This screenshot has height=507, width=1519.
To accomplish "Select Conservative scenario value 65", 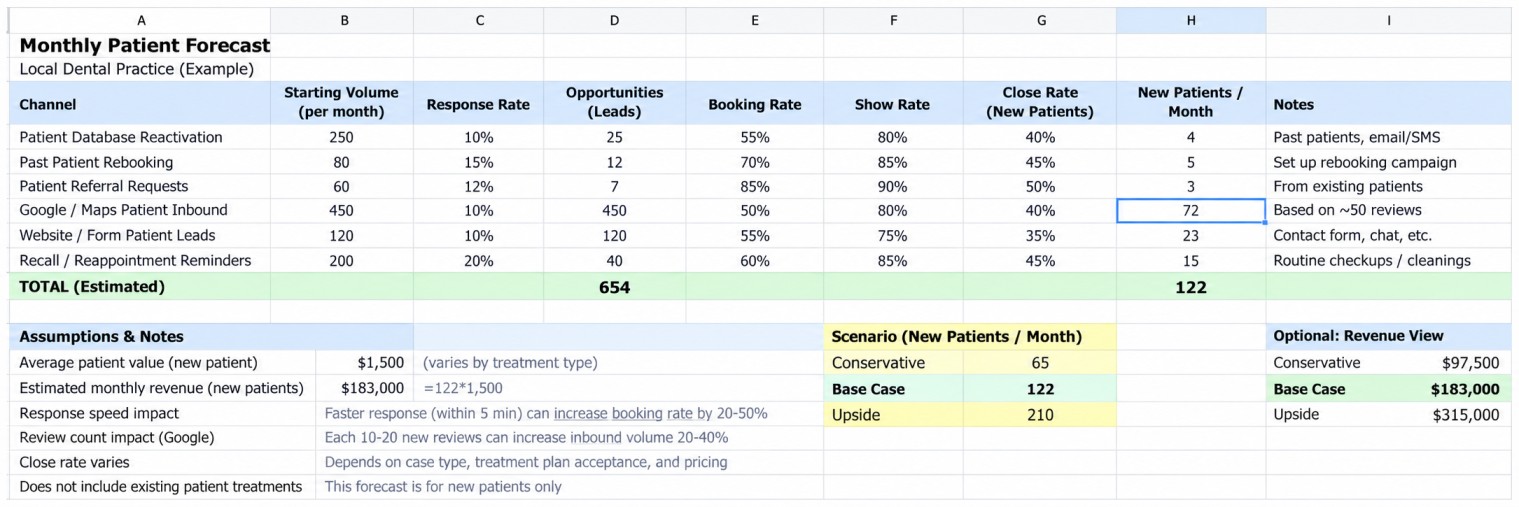I will point(1040,363).
